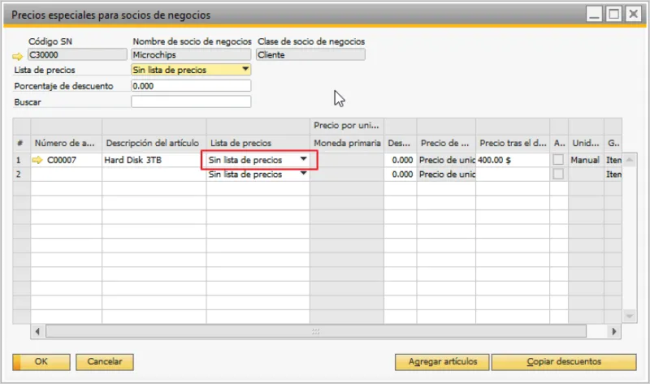Click the Agregar artículos button
This screenshot has height=384, width=650.
pos(442,362)
